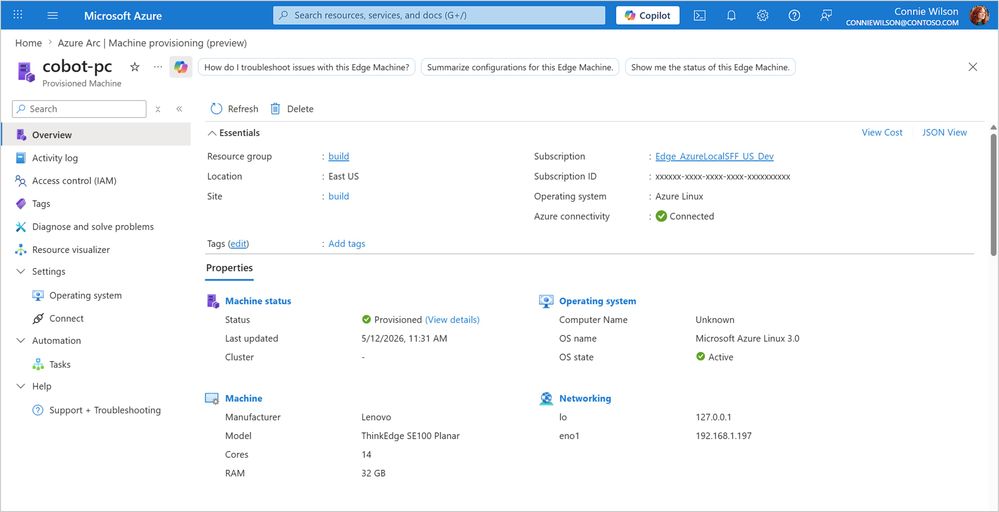This screenshot has width=999, height=512.
Task: Click the Networking properties icon
Action: click(546, 399)
